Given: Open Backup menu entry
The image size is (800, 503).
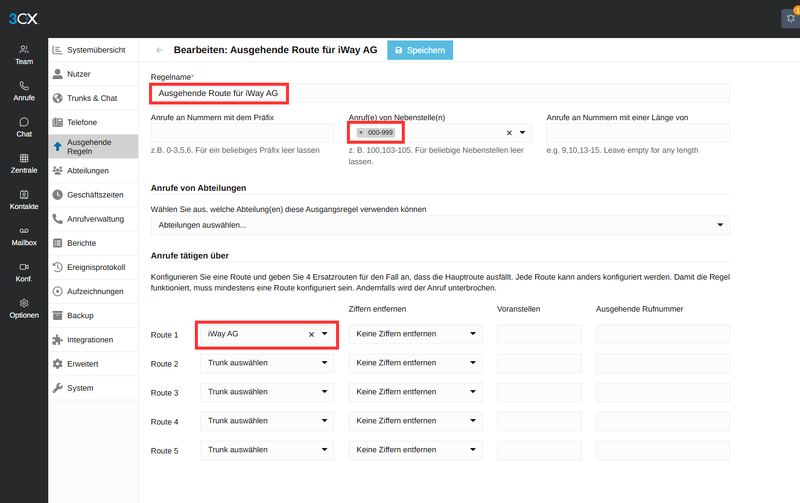Looking at the screenshot, I should [93, 316].
